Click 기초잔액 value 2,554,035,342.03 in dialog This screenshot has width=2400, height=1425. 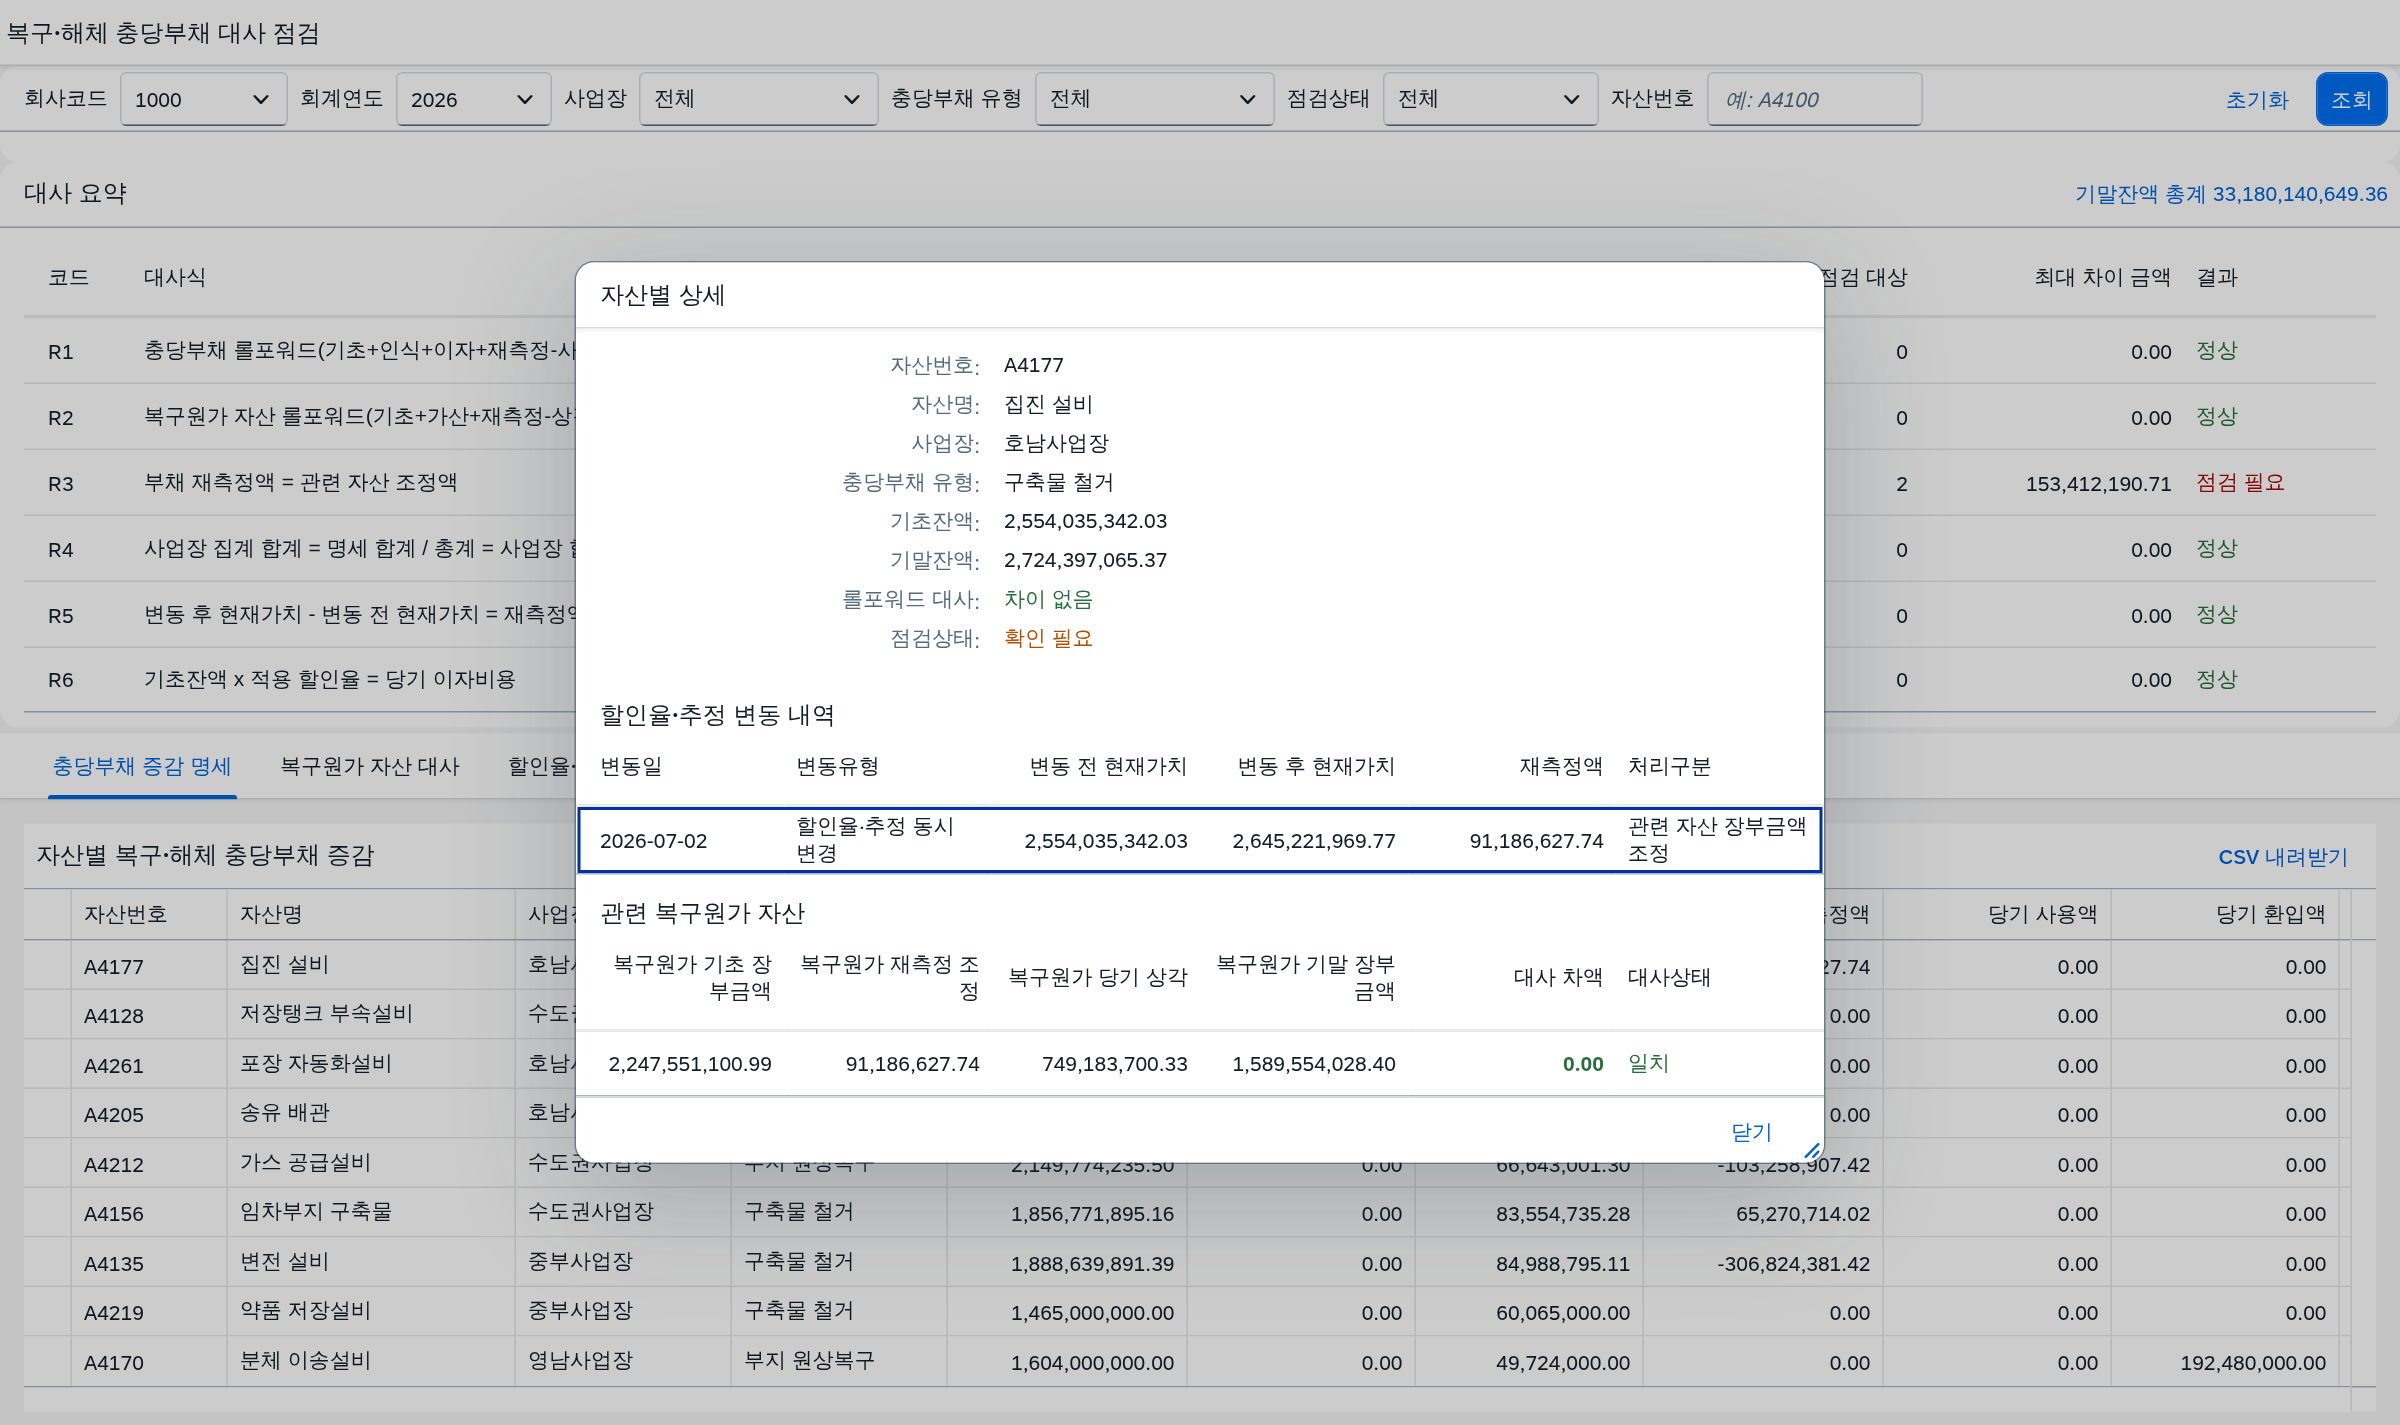pyautogui.click(x=1085, y=521)
